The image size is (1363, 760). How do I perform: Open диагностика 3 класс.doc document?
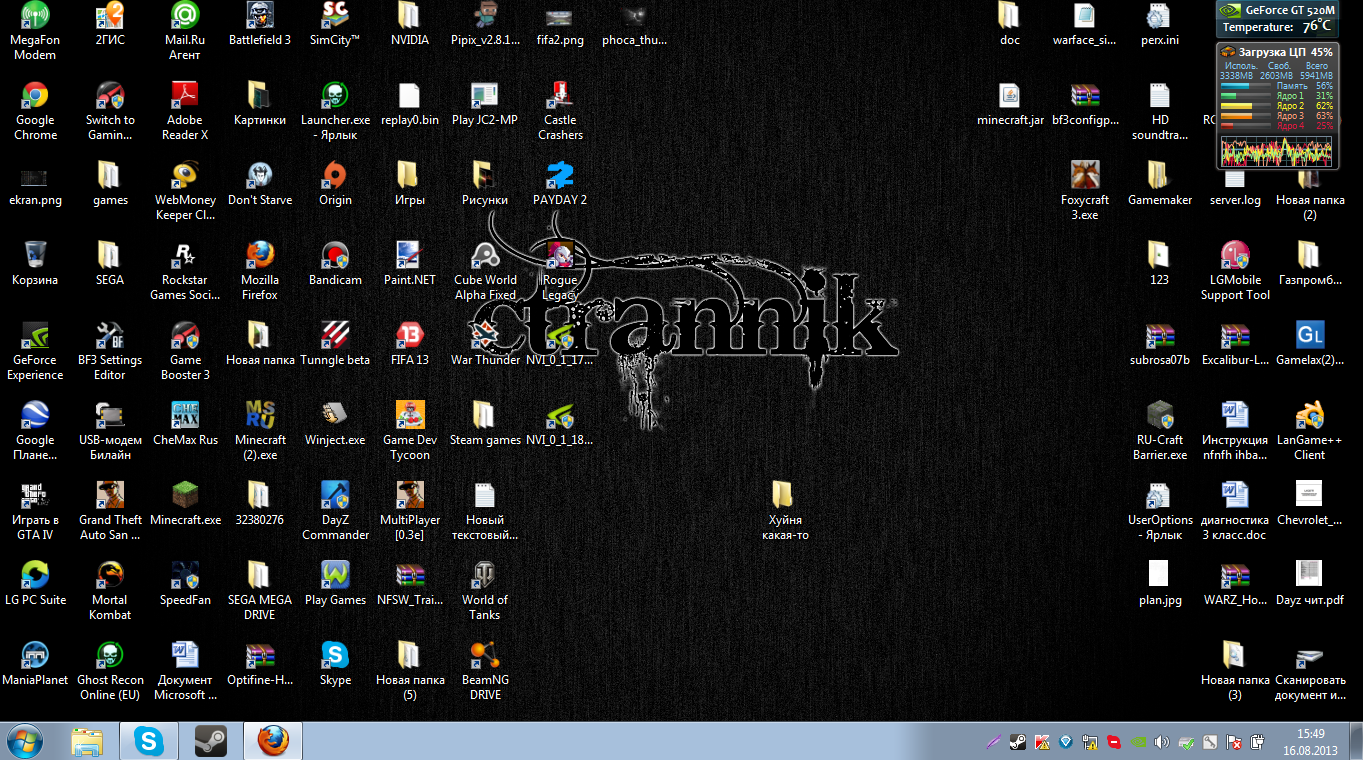point(1235,511)
